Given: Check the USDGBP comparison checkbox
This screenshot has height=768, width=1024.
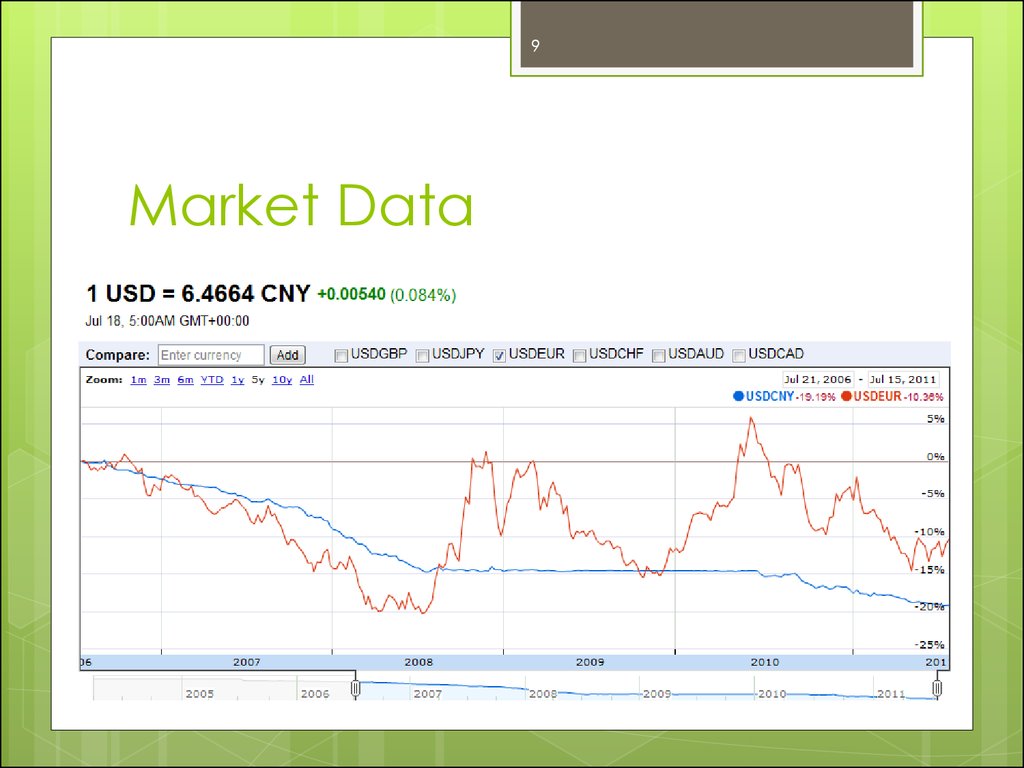Looking at the screenshot, I should tap(341, 356).
